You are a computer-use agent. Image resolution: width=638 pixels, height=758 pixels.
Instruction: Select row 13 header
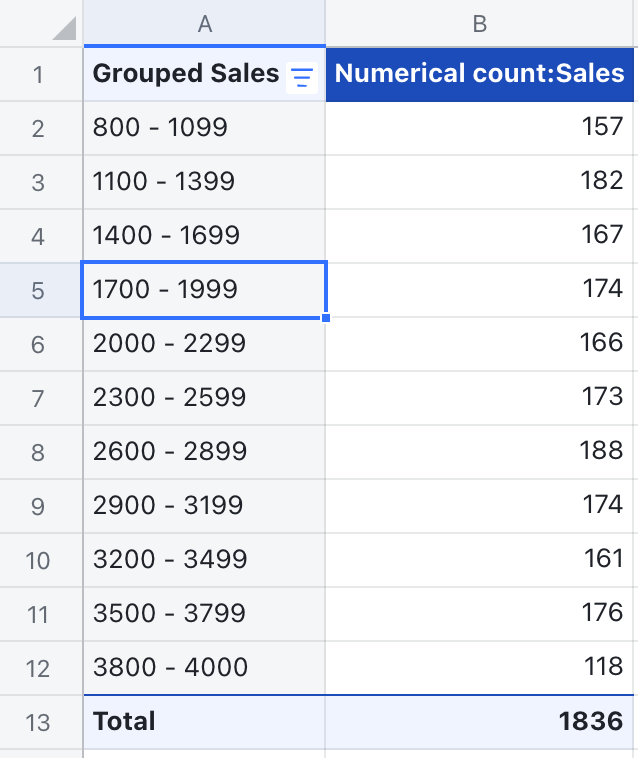tap(38, 721)
